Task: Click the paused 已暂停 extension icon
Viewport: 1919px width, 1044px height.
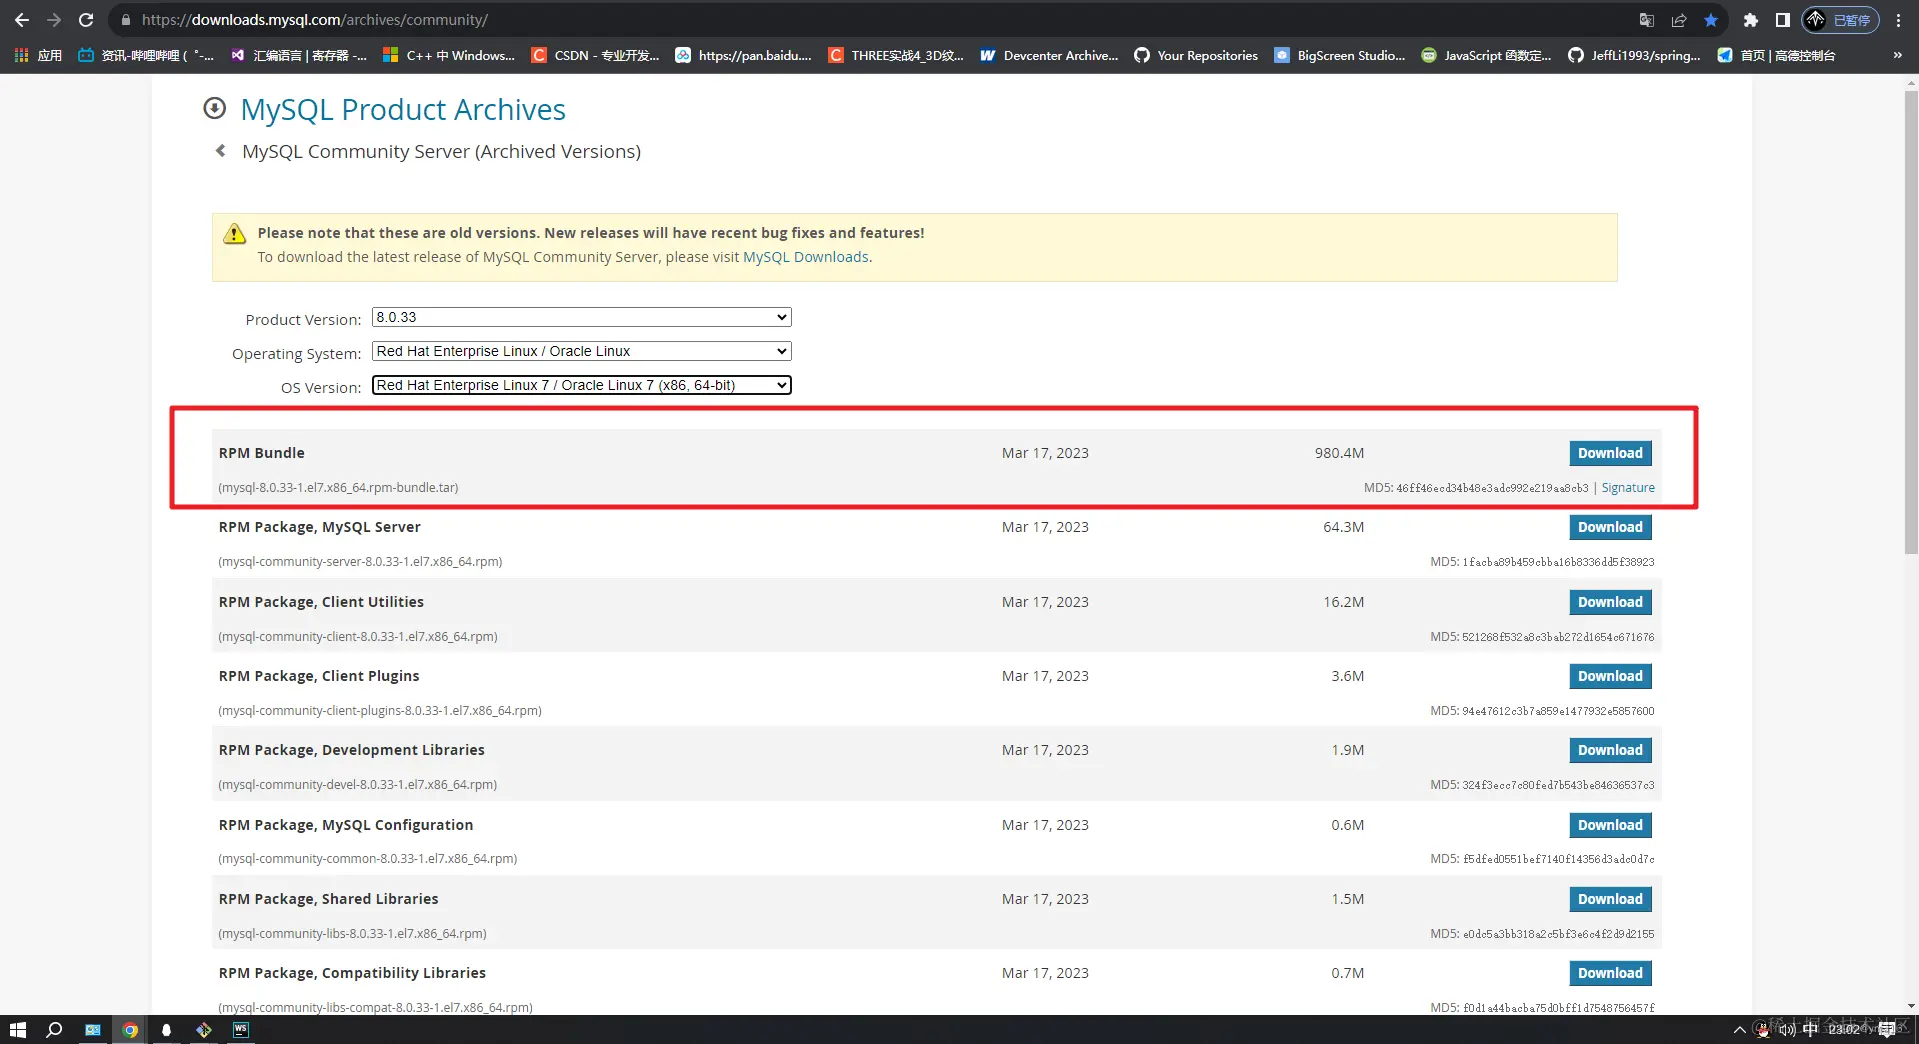Action: pos(1840,20)
